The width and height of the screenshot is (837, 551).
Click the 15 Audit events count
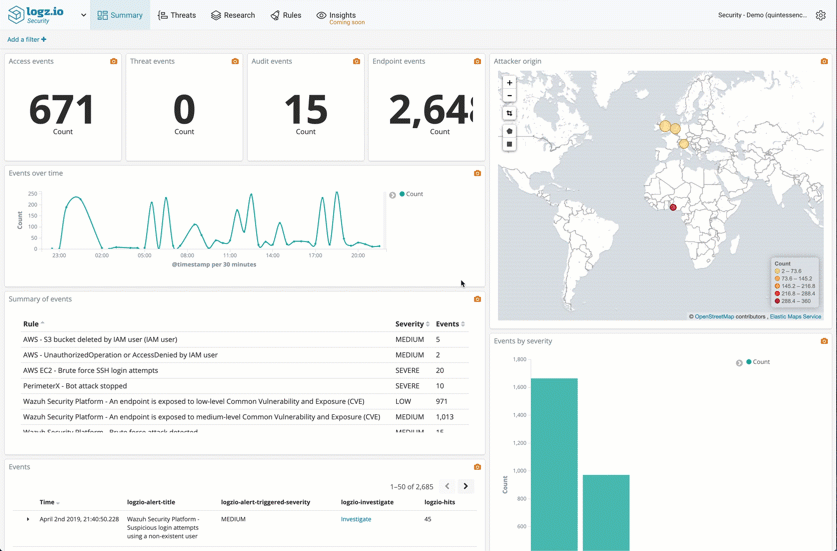tap(305, 109)
